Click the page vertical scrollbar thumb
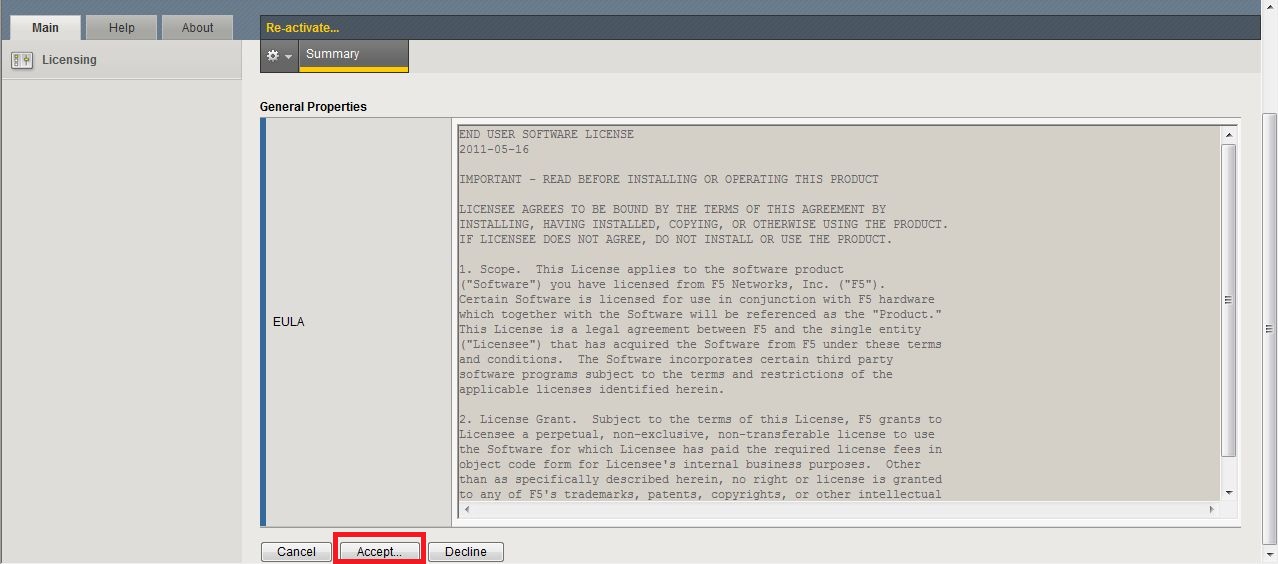 tap(1270, 328)
